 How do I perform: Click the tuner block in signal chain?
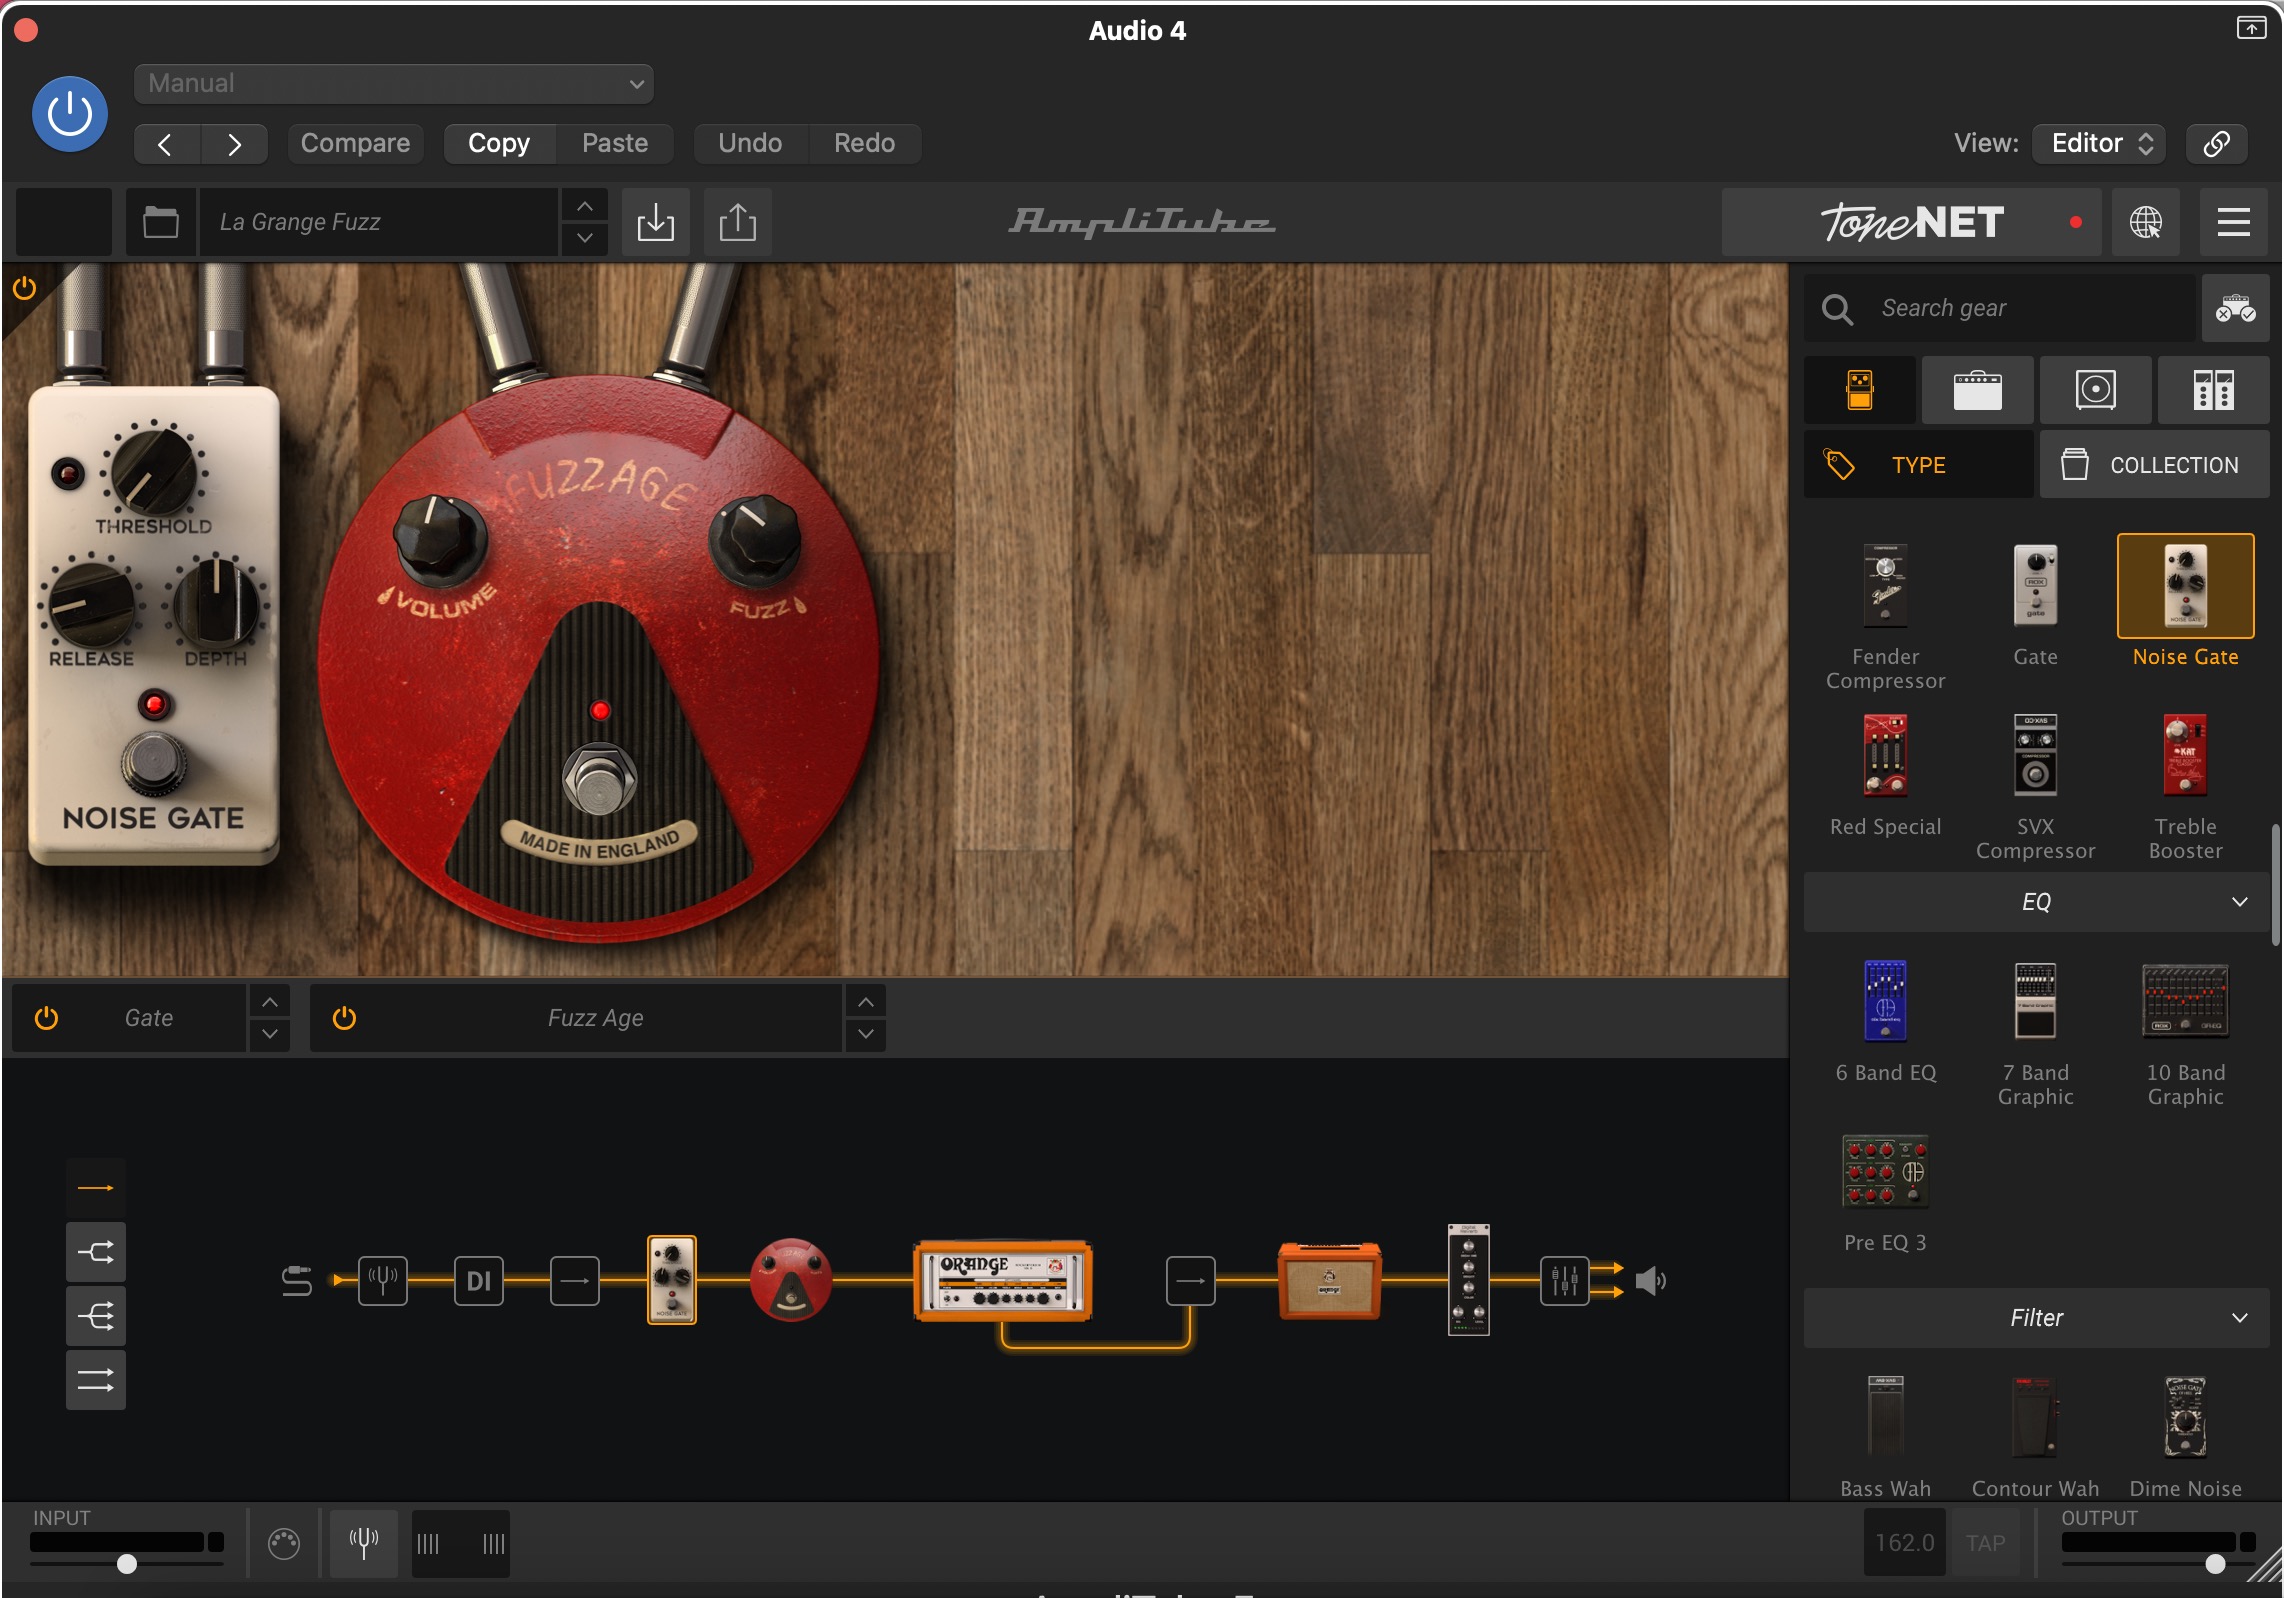pyautogui.click(x=383, y=1280)
